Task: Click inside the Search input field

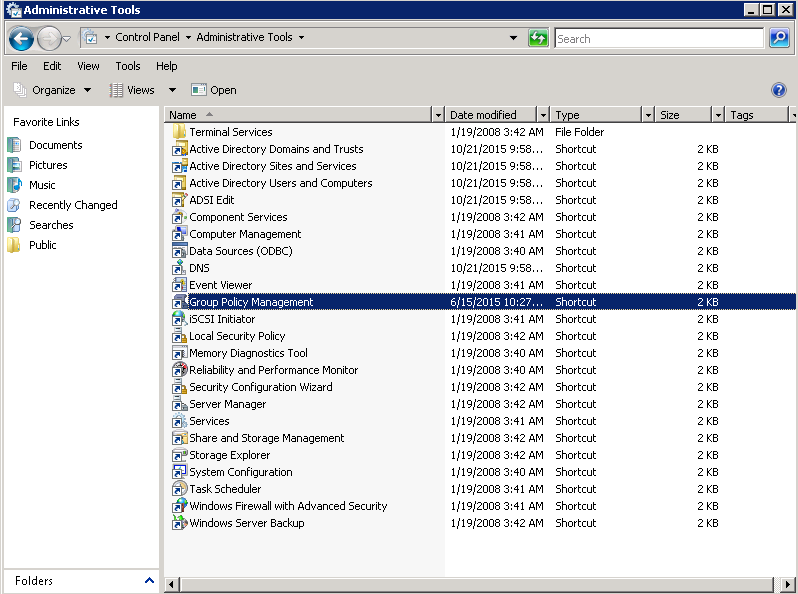Action: point(658,38)
